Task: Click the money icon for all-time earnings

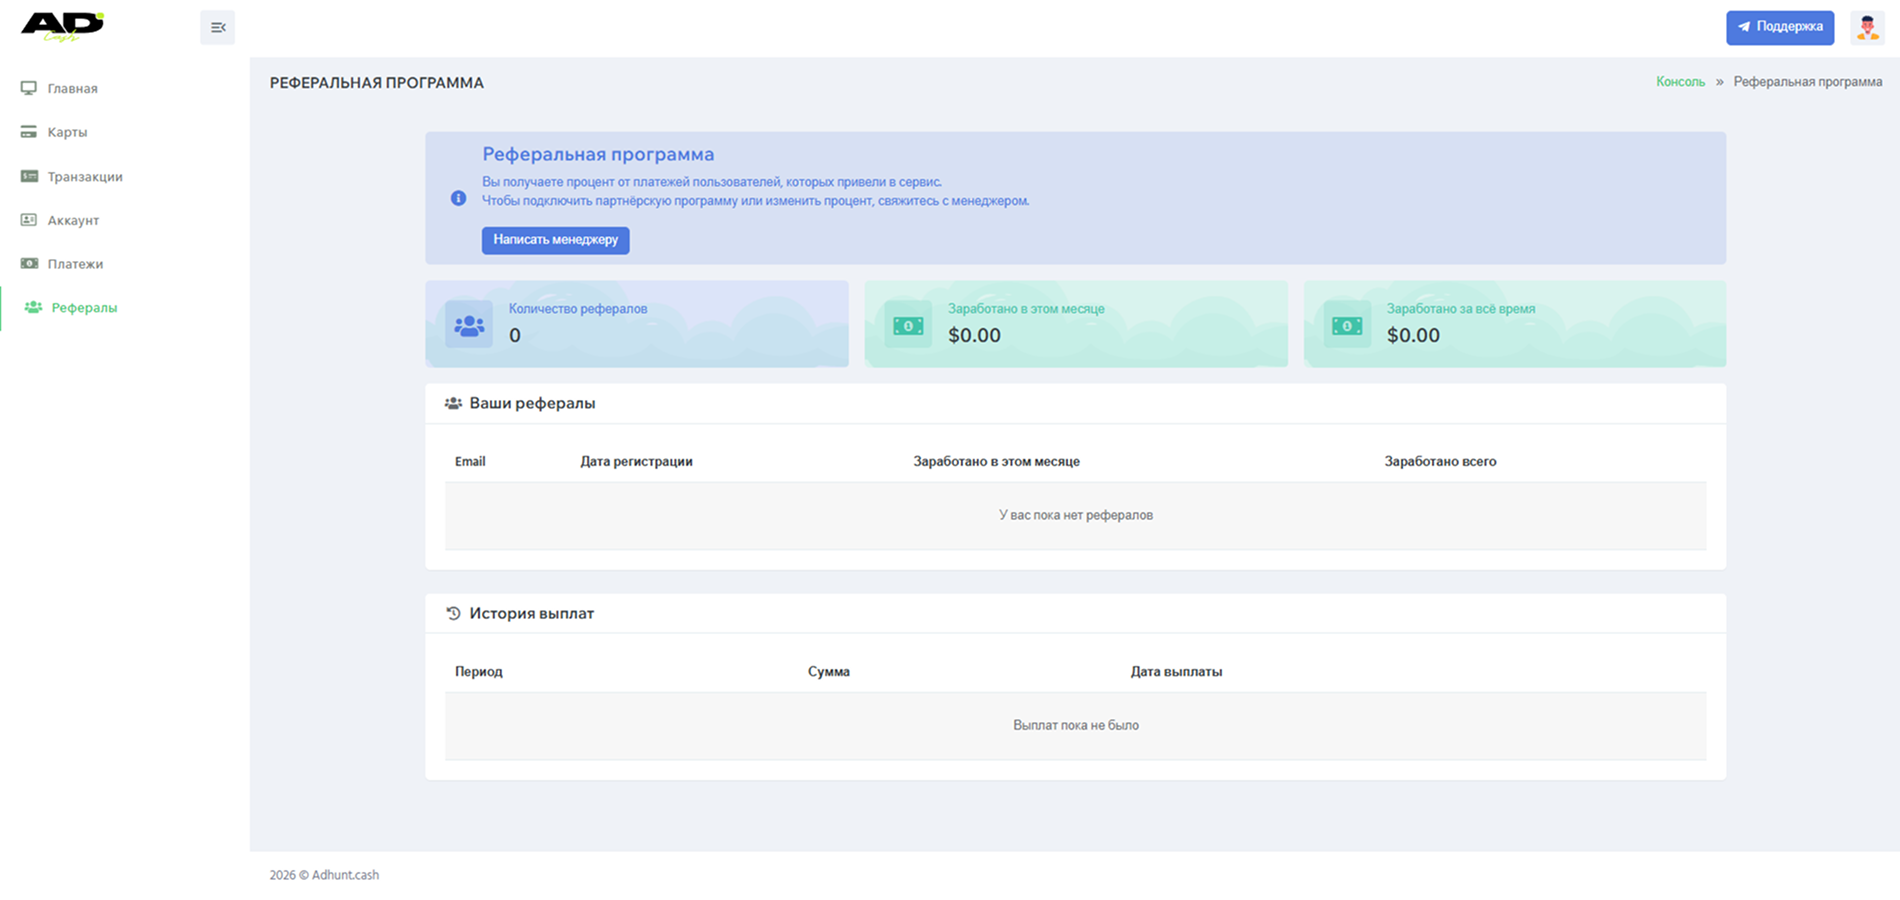Action: tap(1347, 325)
